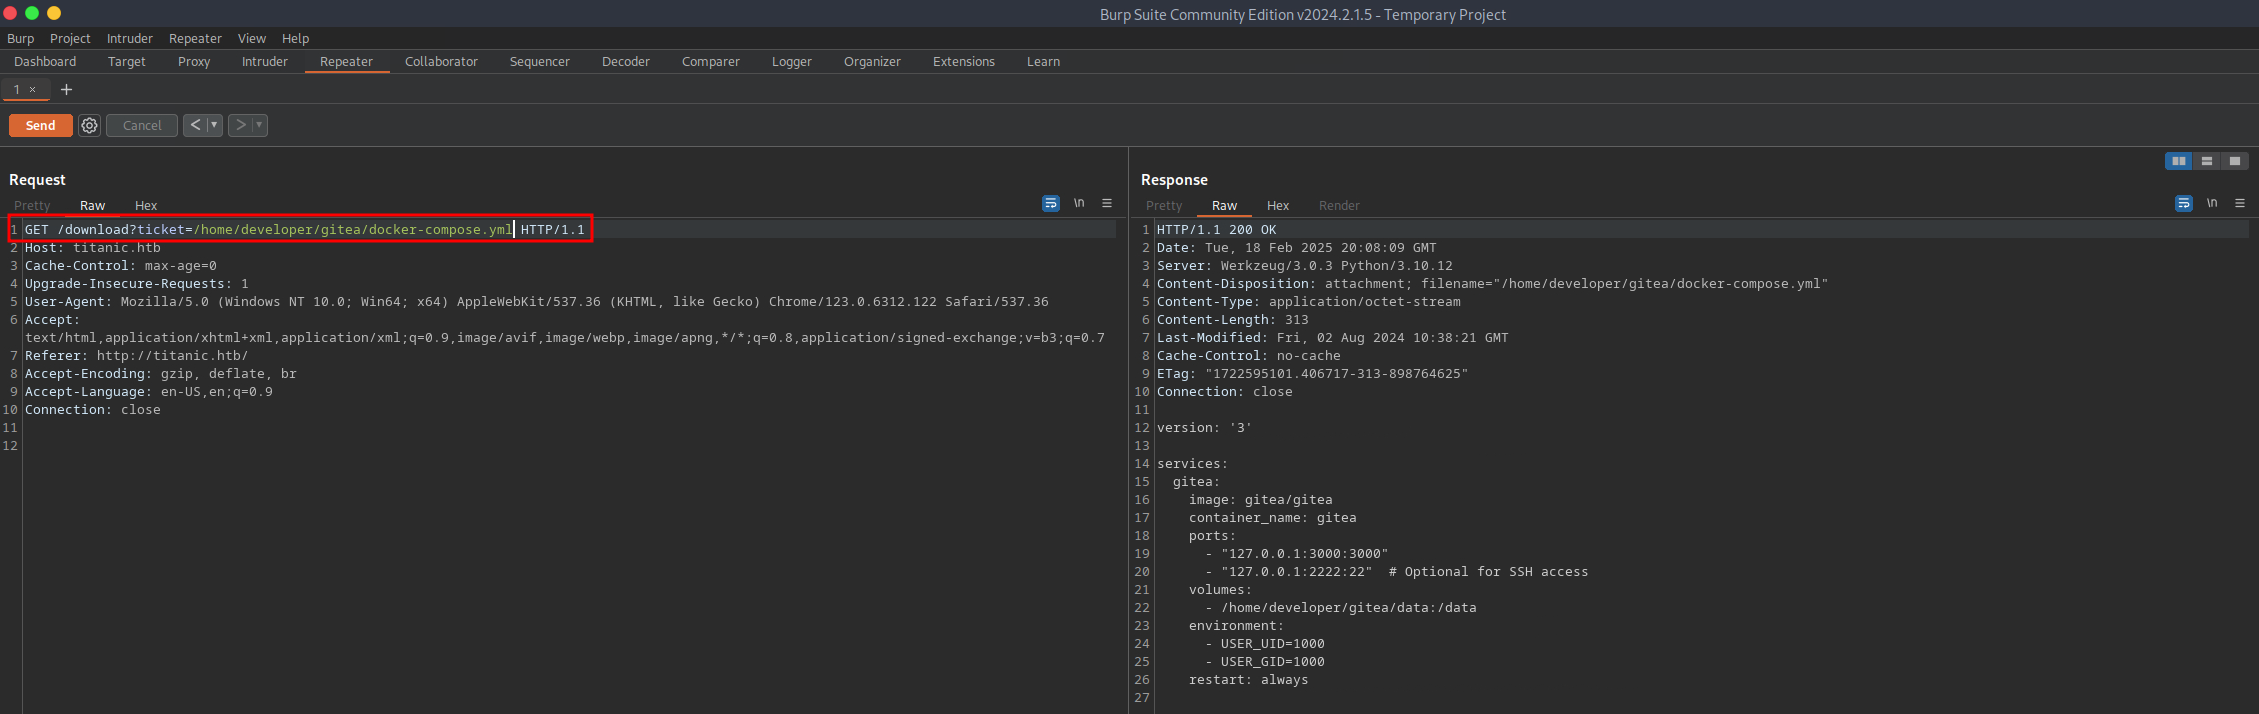
Task: Select Repeater tab number 1
Action: point(17,89)
